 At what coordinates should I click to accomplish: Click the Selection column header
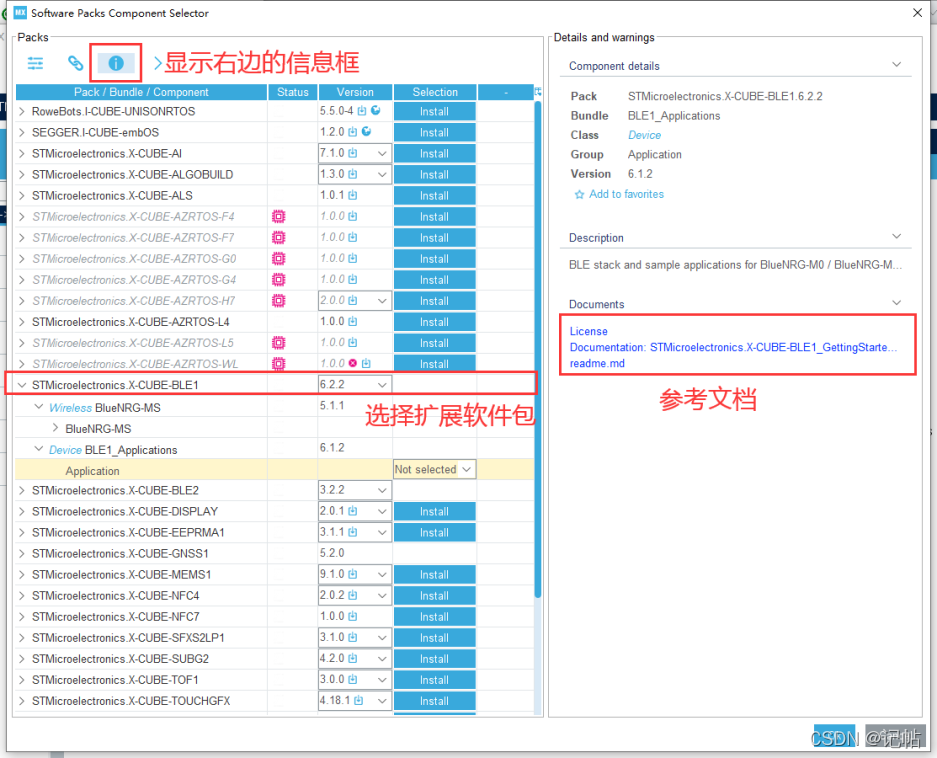click(435, 92)
